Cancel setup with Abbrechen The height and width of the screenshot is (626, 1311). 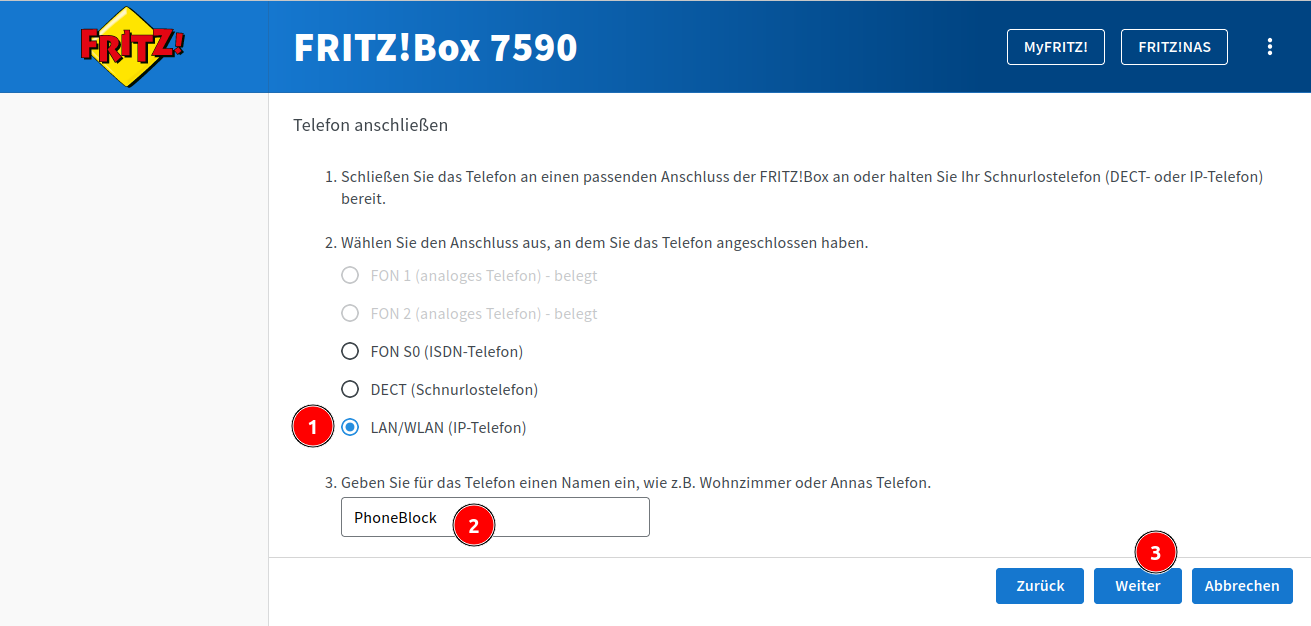pyautogui.click(x=1242, y=586)
